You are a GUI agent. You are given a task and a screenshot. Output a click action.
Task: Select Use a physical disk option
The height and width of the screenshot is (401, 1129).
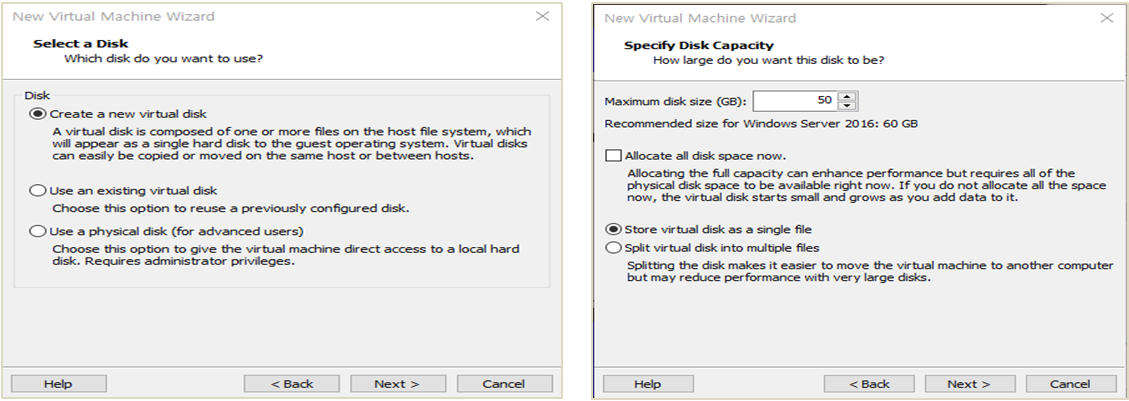[x=39, y=232]
